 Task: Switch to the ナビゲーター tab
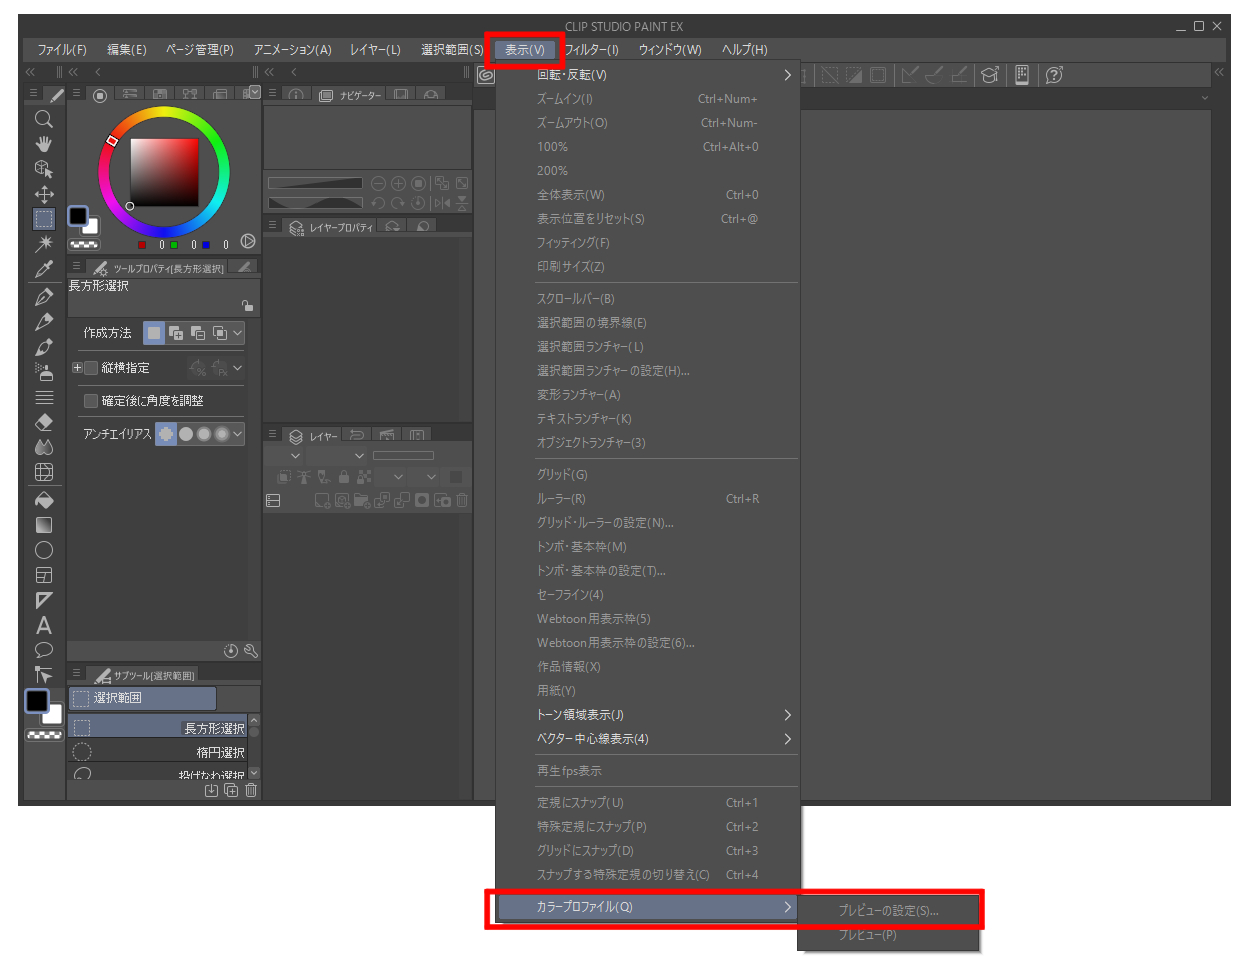[349, 95]
